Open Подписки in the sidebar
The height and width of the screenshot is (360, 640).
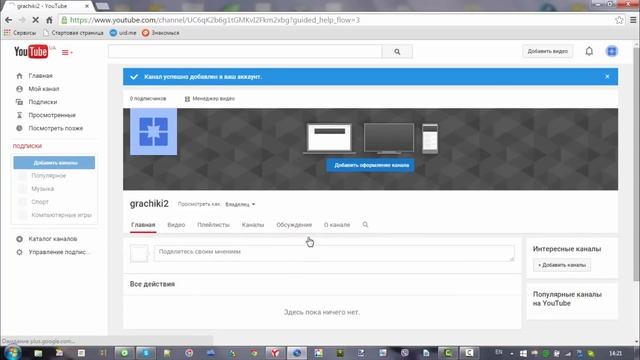click(42, 102)
